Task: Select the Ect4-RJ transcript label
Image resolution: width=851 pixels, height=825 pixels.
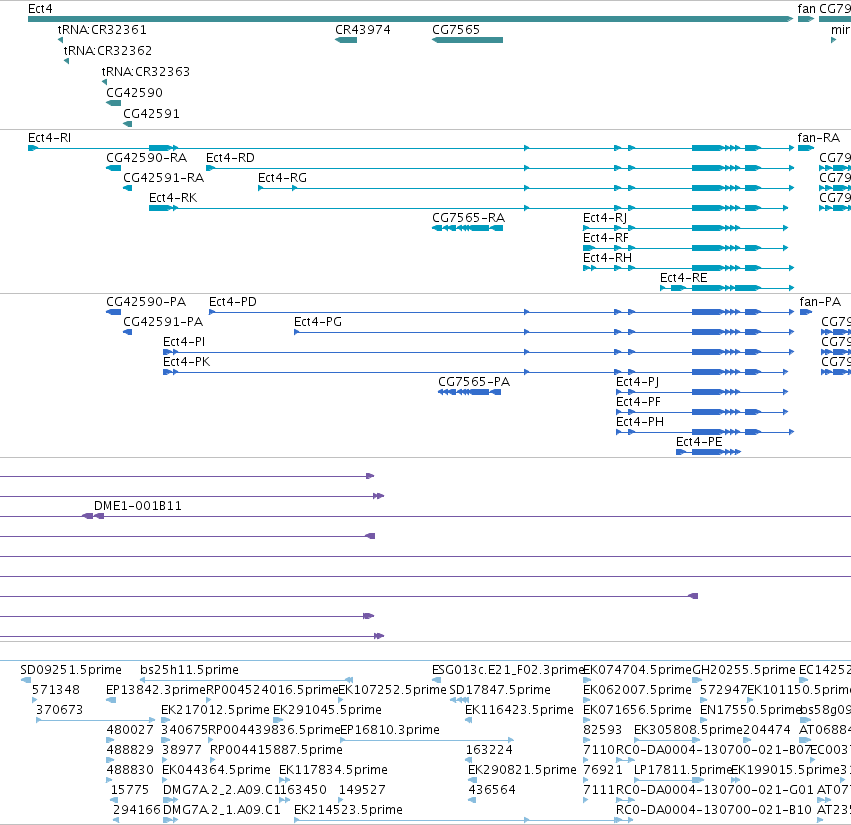Action: point(605,218)
